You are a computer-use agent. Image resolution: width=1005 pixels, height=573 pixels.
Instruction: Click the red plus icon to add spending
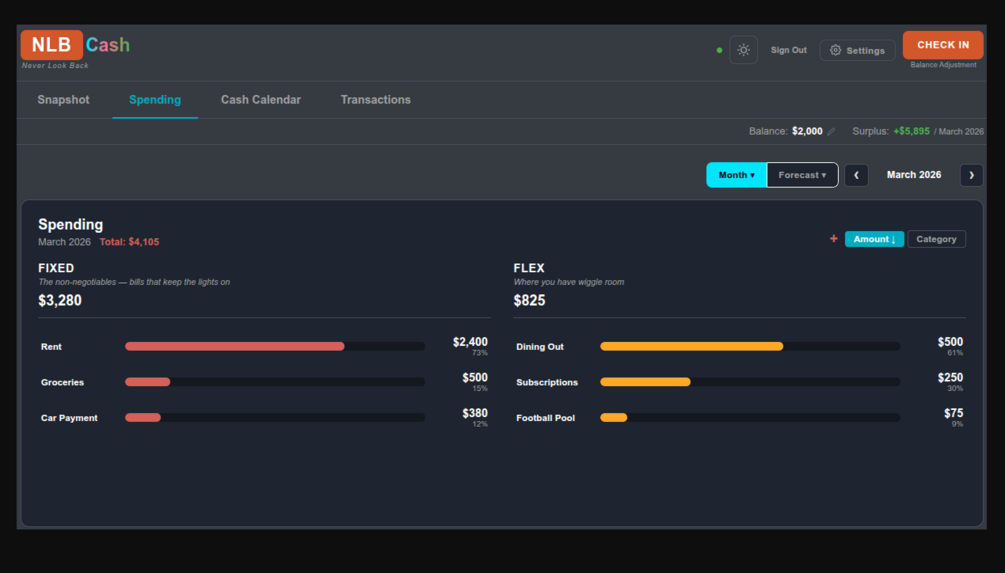click(833, 238)
